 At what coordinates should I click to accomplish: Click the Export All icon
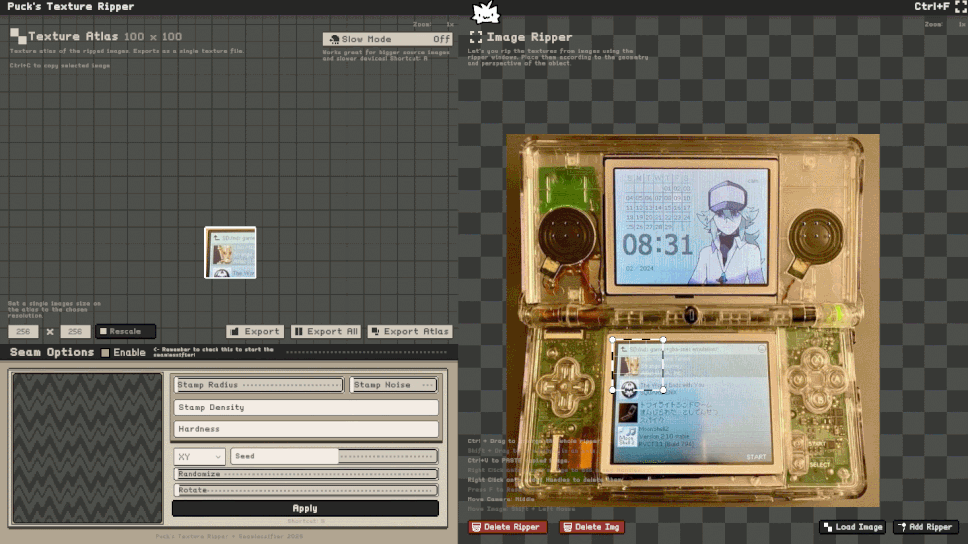[299, 332]
